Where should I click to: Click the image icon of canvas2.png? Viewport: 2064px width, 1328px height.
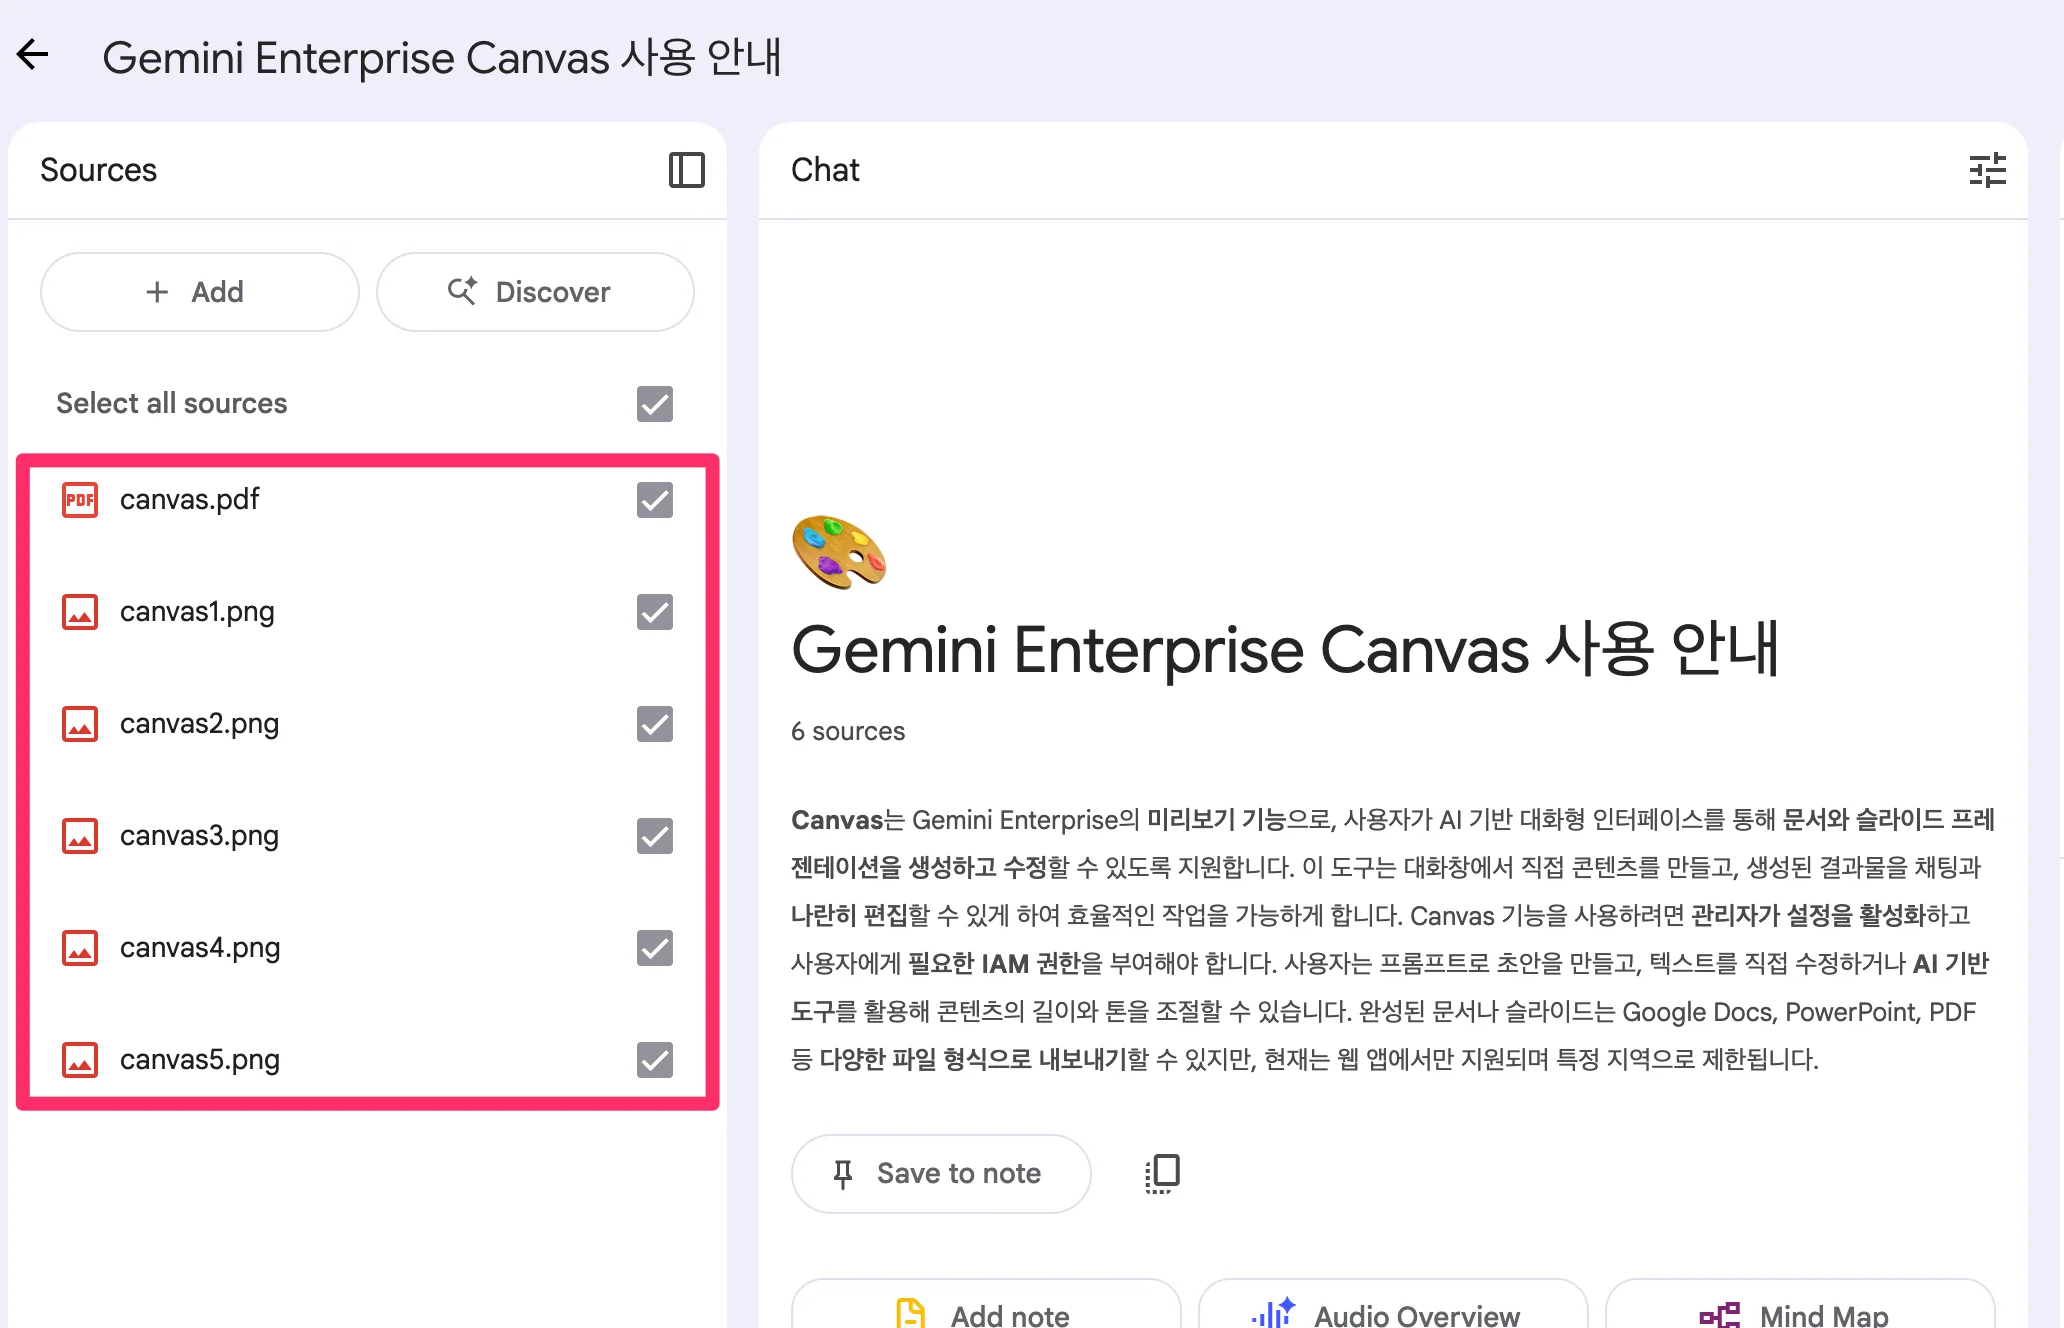pyautogui.click(x=80, y=724)
